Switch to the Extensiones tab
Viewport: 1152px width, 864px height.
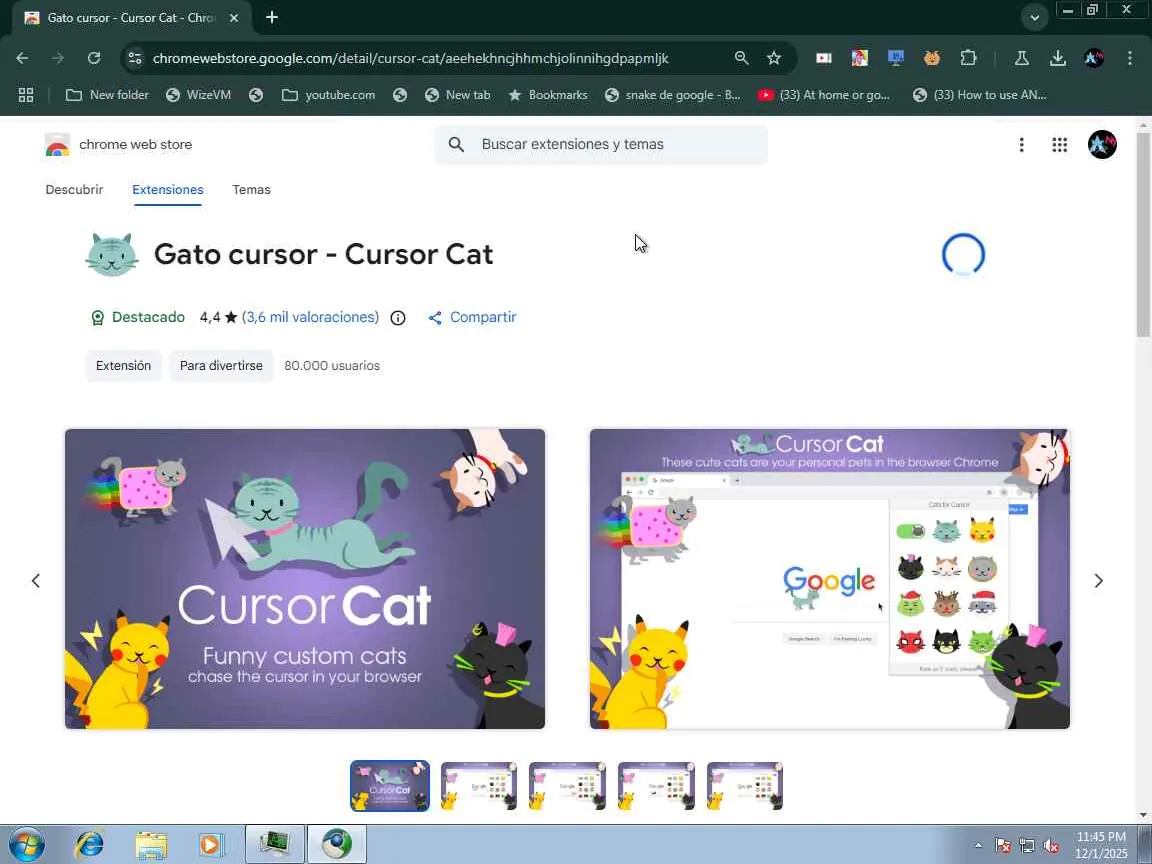point(168,190)
